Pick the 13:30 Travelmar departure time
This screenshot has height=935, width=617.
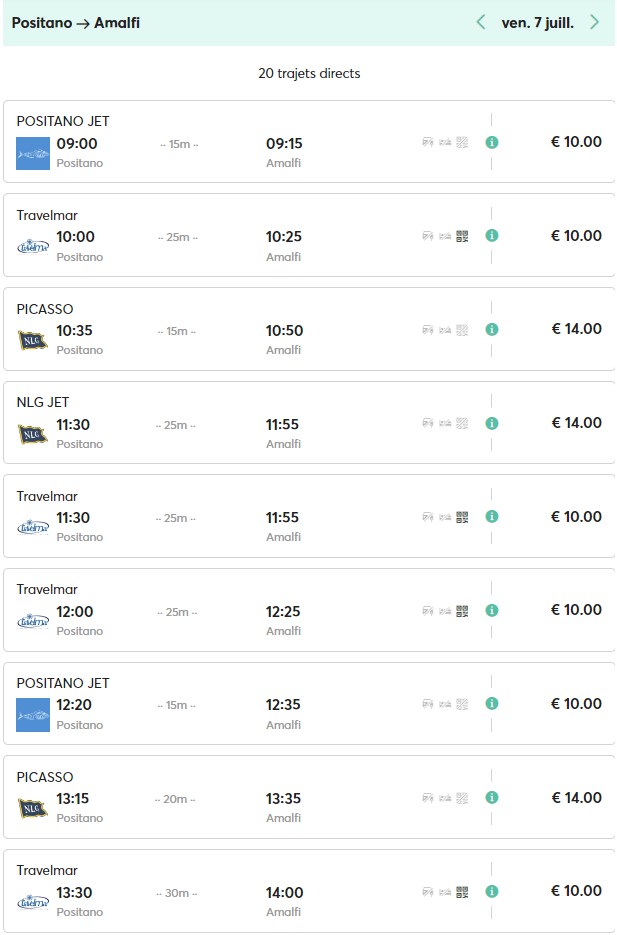click(x=75, y=892)
